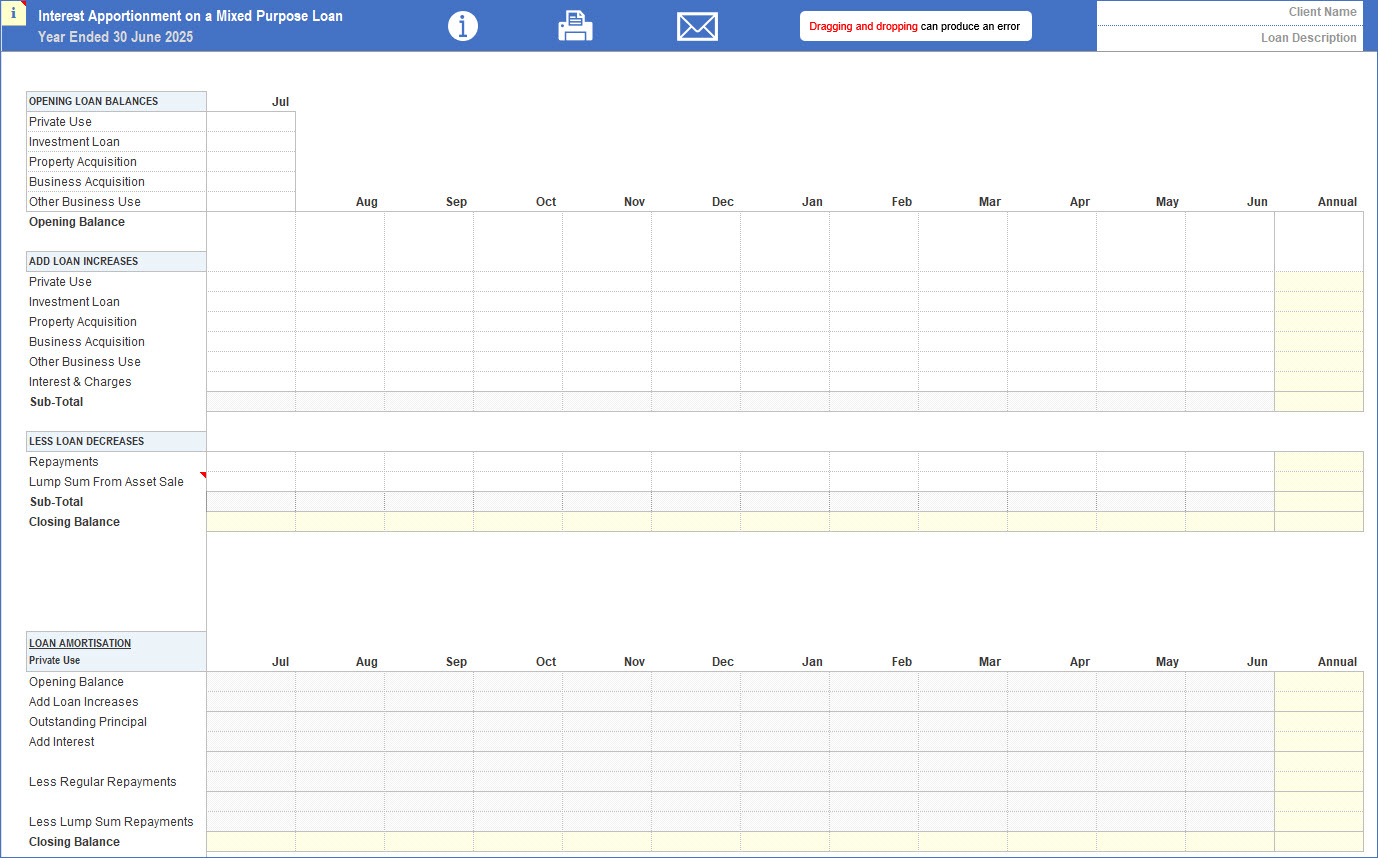This screenshot has height=858, width=1378.
Task: Click the Jul opening balance cell for Private Use
Action: pyautogui.click(x=251, y=122)
